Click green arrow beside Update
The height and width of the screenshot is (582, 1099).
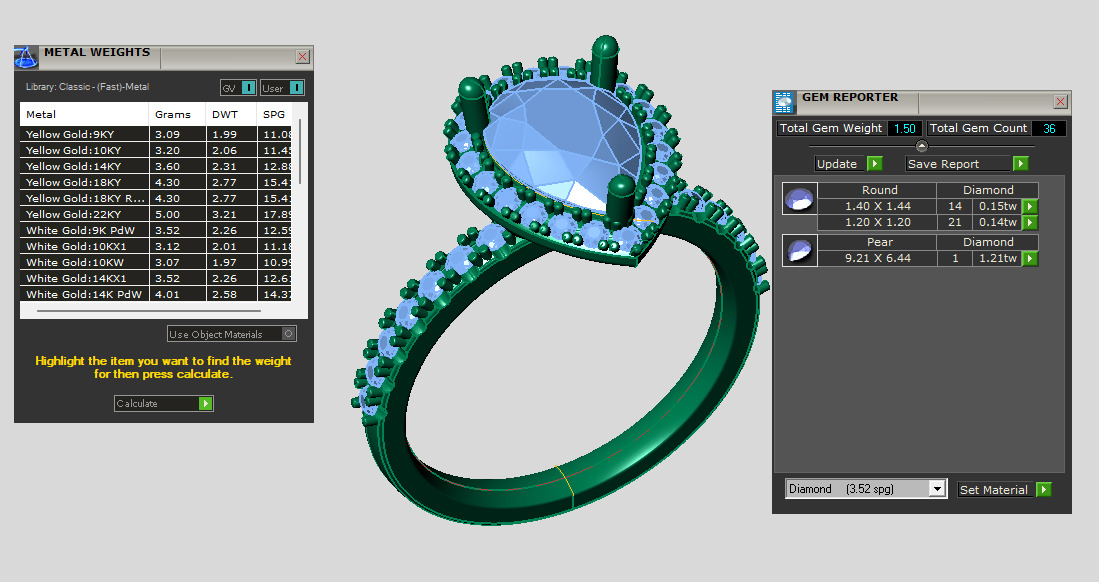875,163
